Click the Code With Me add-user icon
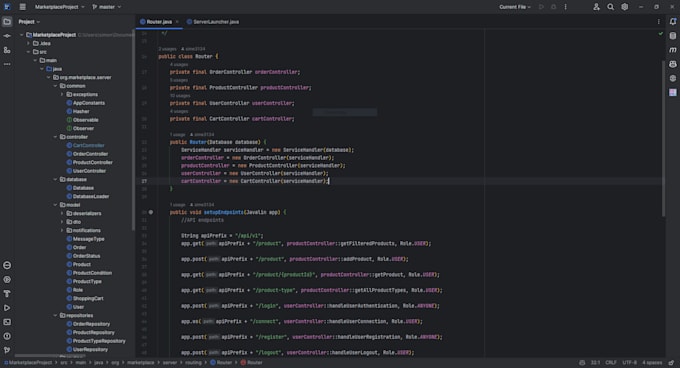Image resolution: width=680 pixels, height=368 pixels. tap(596, 7)
